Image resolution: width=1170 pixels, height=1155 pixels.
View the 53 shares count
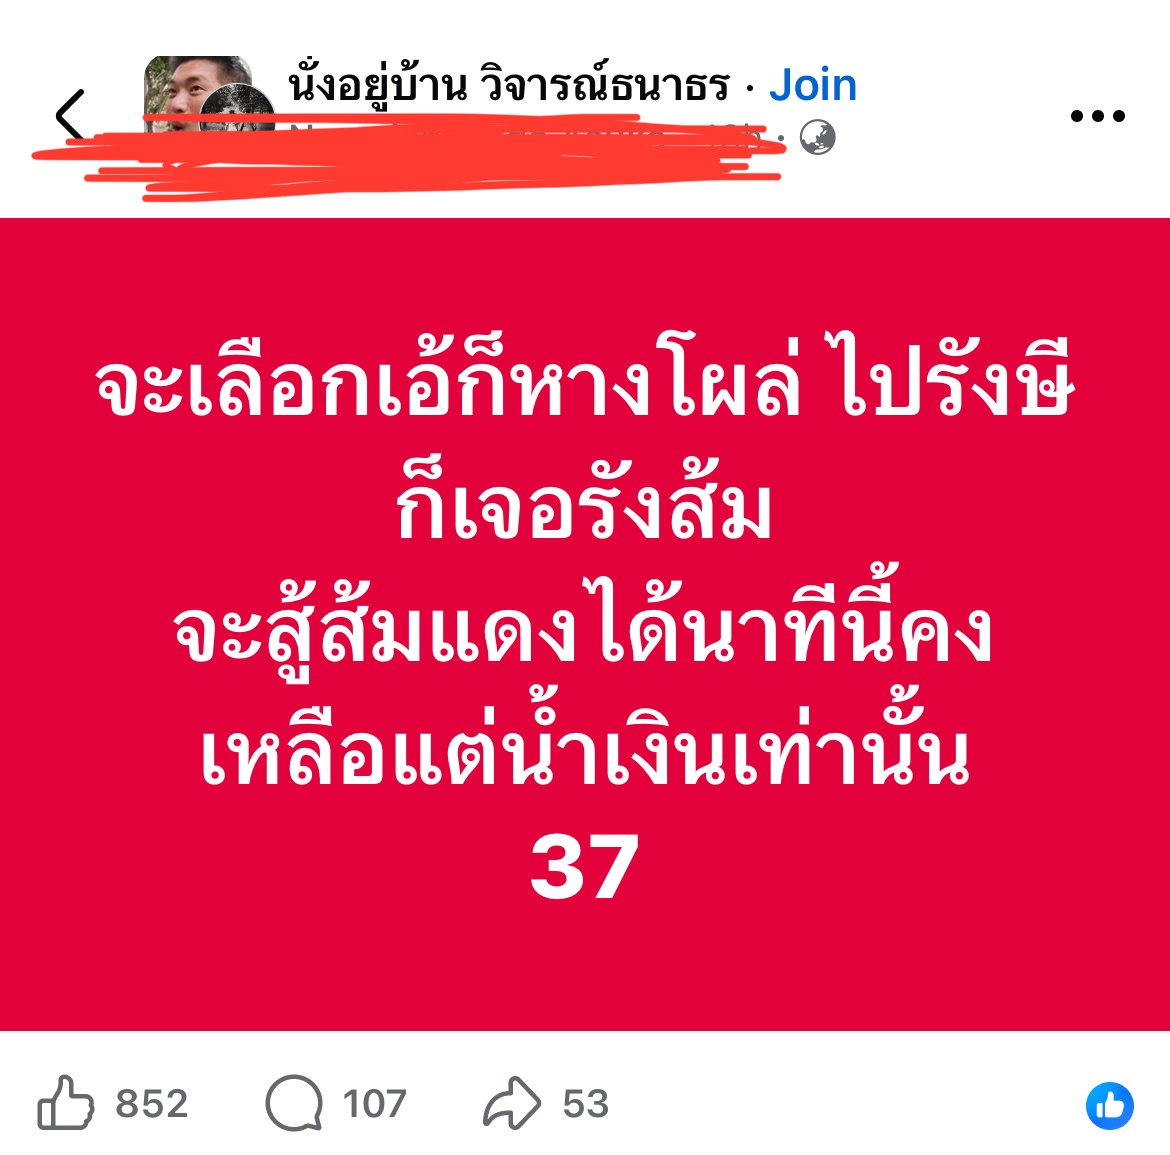586,1104
